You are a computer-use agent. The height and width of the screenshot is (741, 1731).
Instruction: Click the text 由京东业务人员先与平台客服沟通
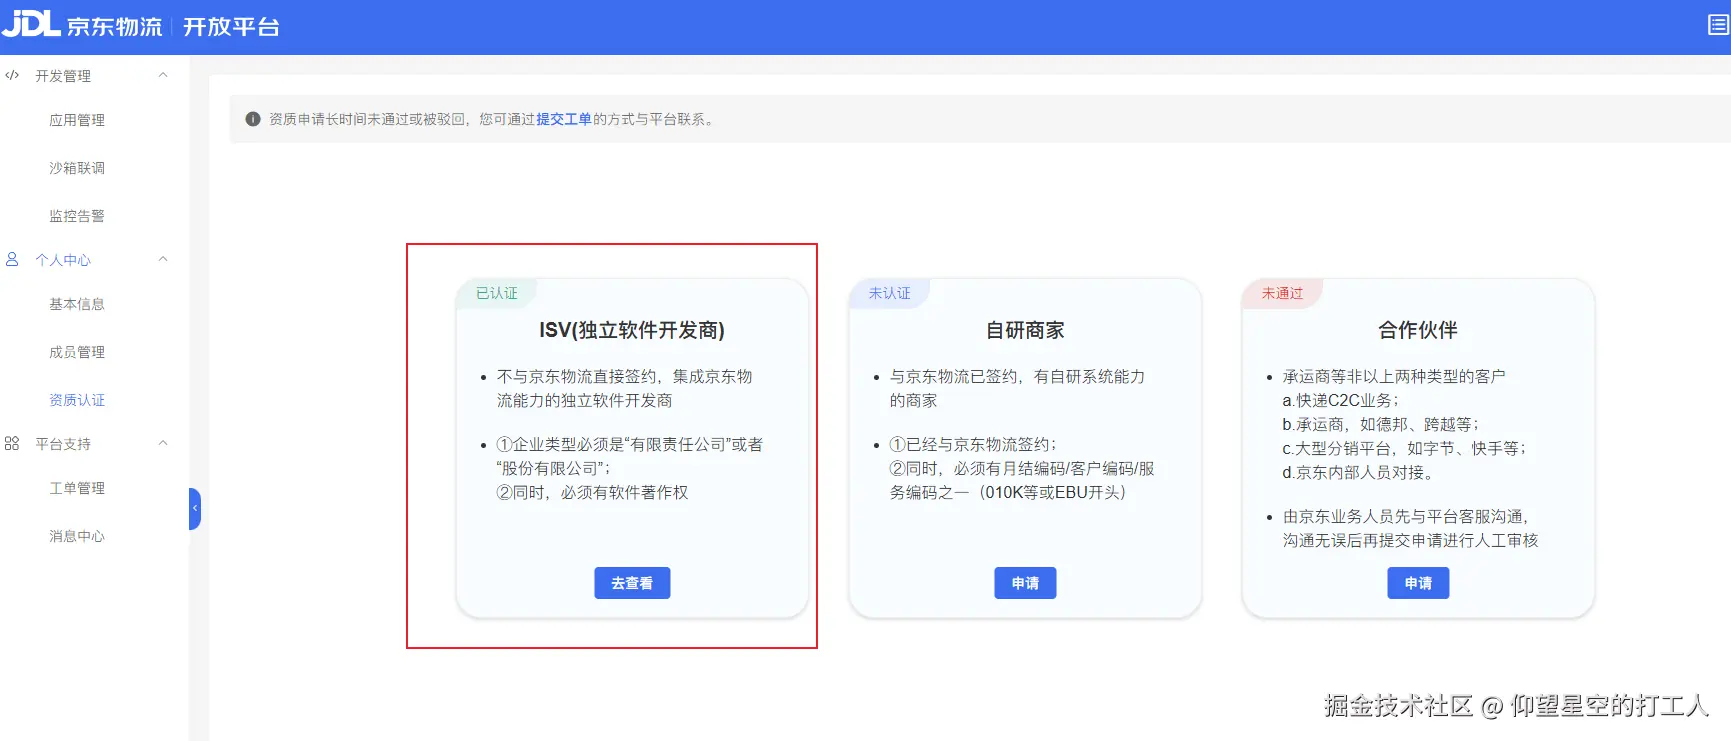(x=1402, y=516)
